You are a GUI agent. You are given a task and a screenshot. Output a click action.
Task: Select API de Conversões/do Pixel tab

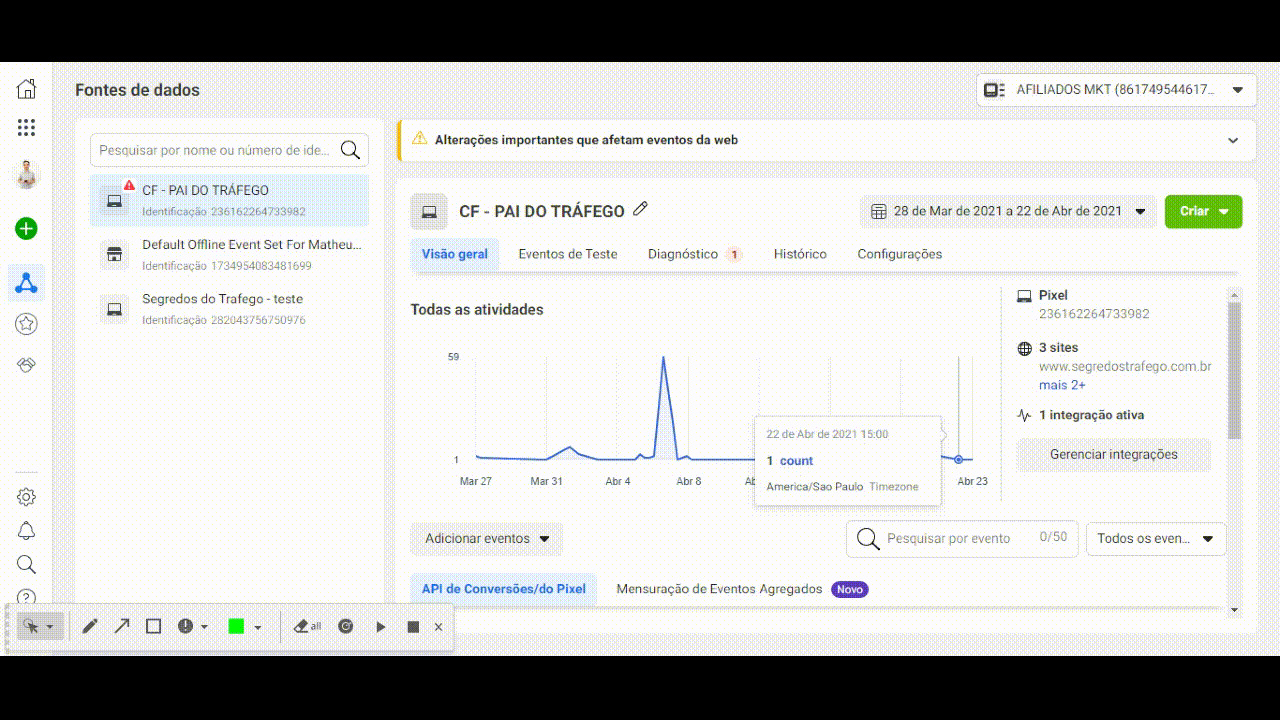(x=504, y=589)
